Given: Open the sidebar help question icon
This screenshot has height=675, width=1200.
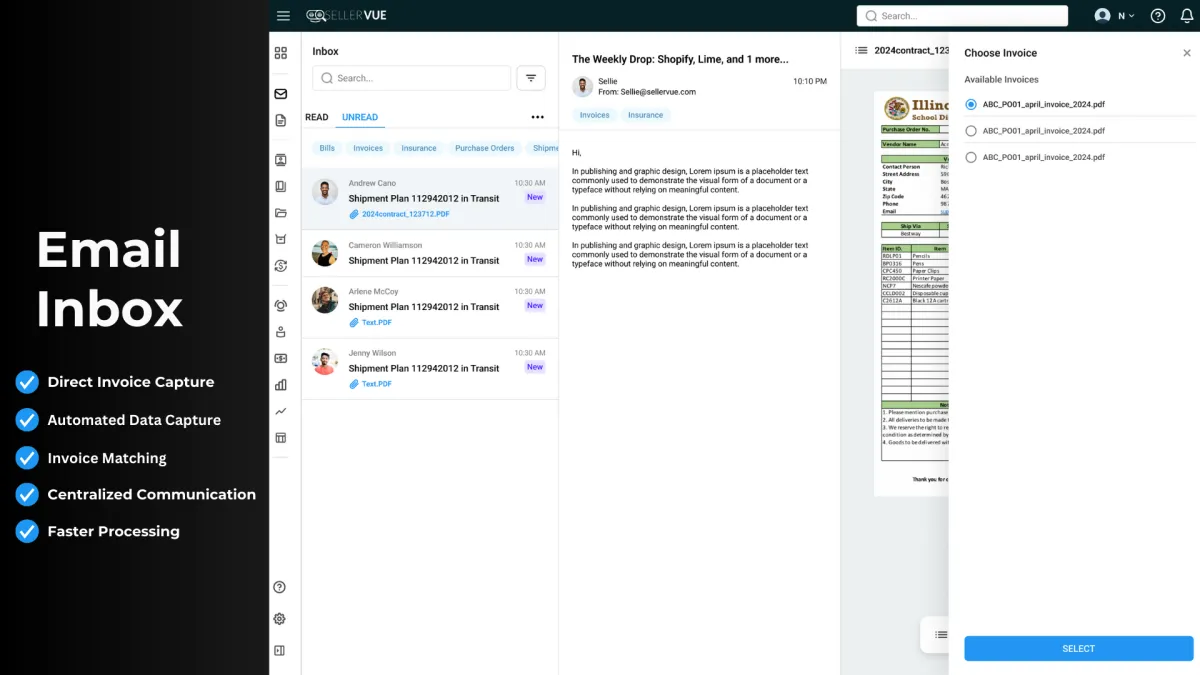Looking at the screenshot, I should 280,587.
